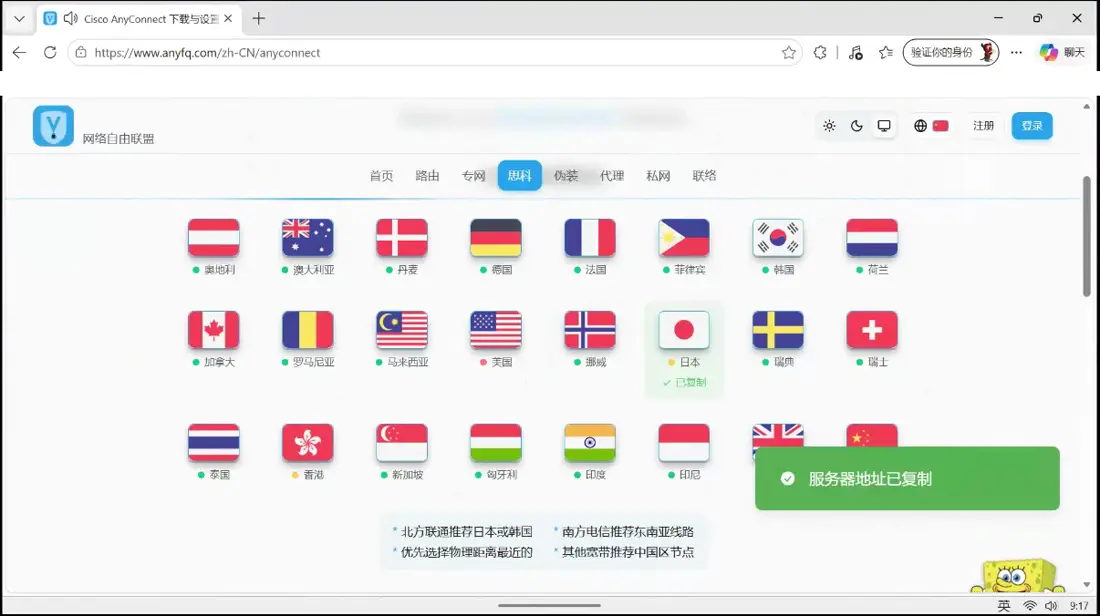Open the 首页 navigation tab
The height and width of the screenshot is (616, 1100).
382,175
